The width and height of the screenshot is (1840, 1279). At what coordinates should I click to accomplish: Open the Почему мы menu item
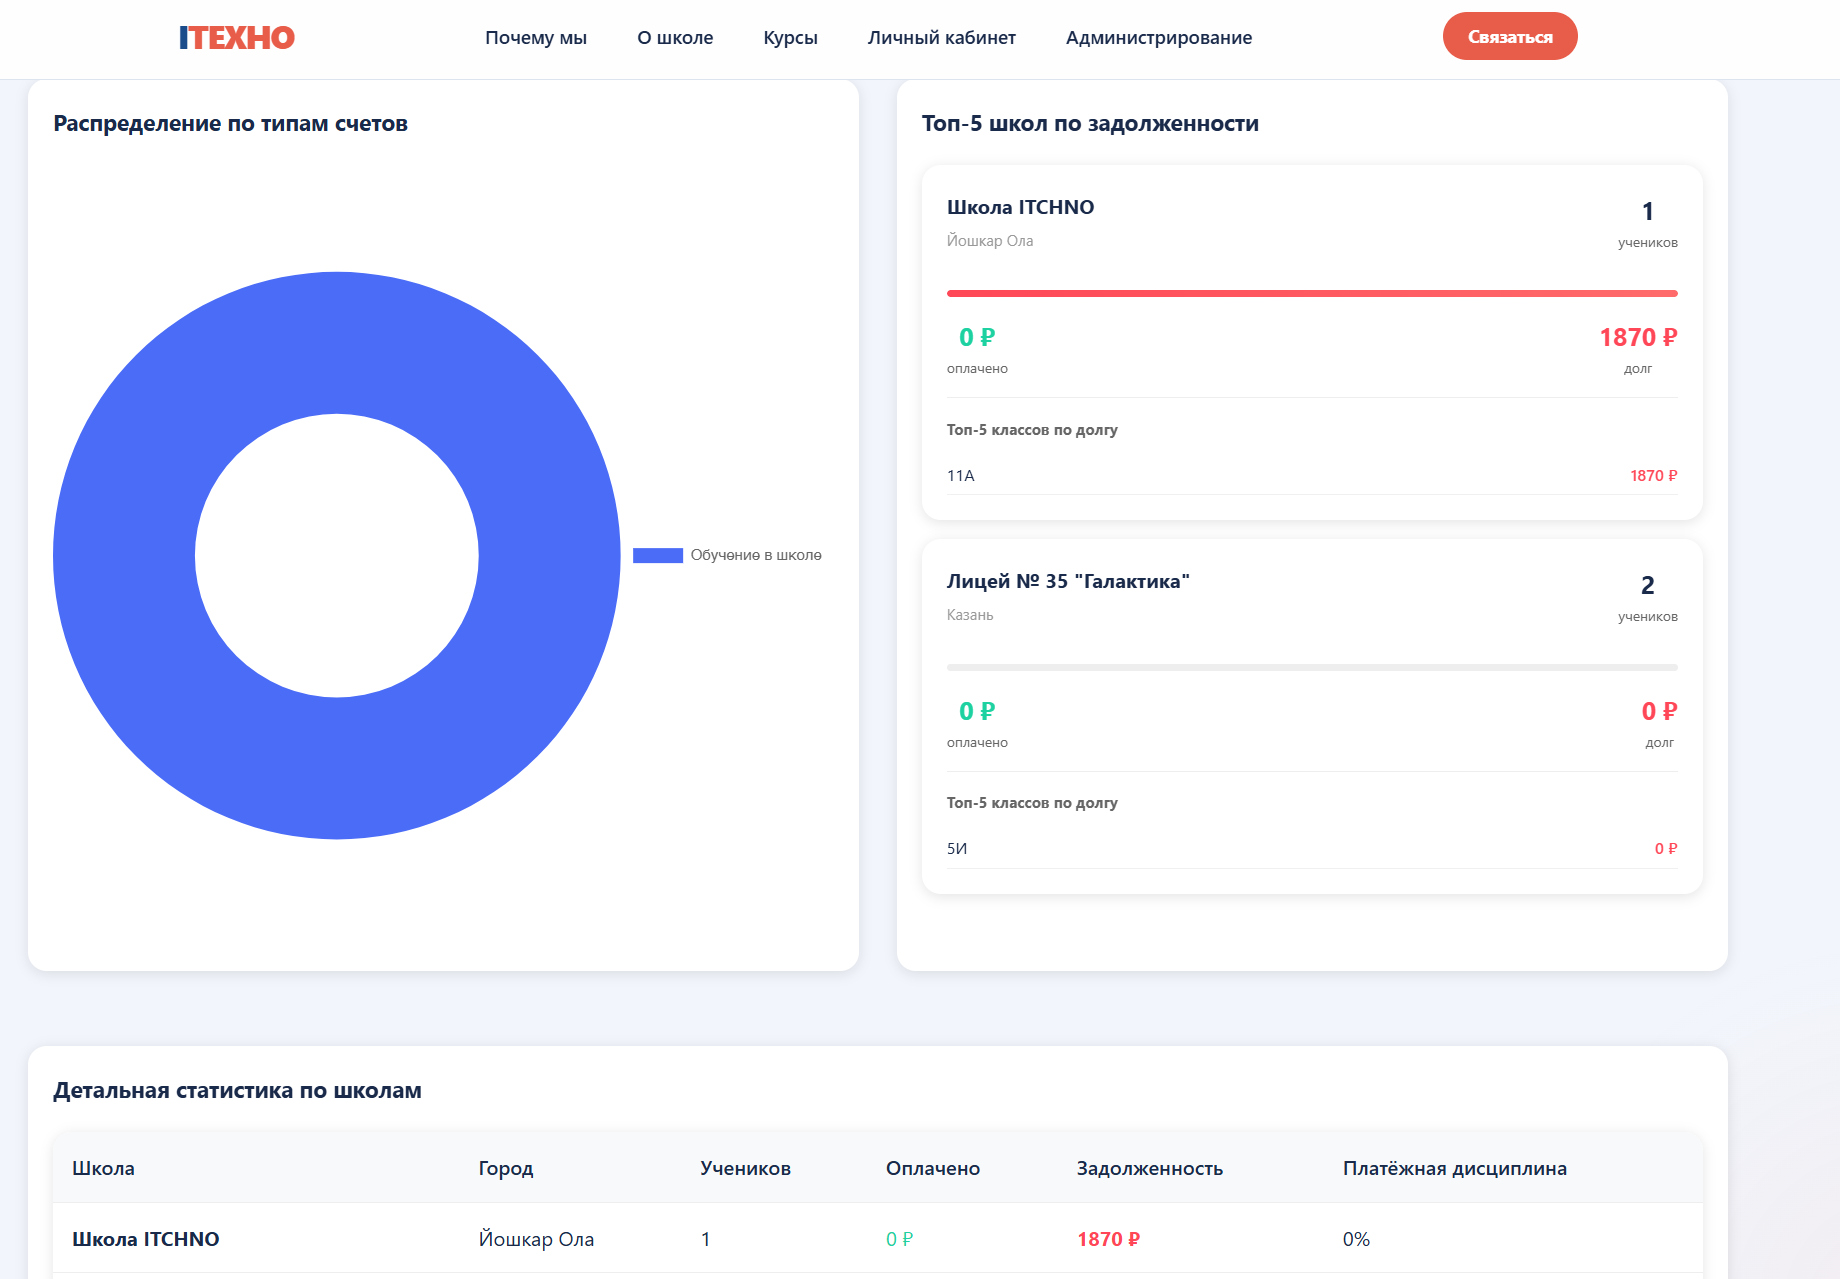[536, 38]
